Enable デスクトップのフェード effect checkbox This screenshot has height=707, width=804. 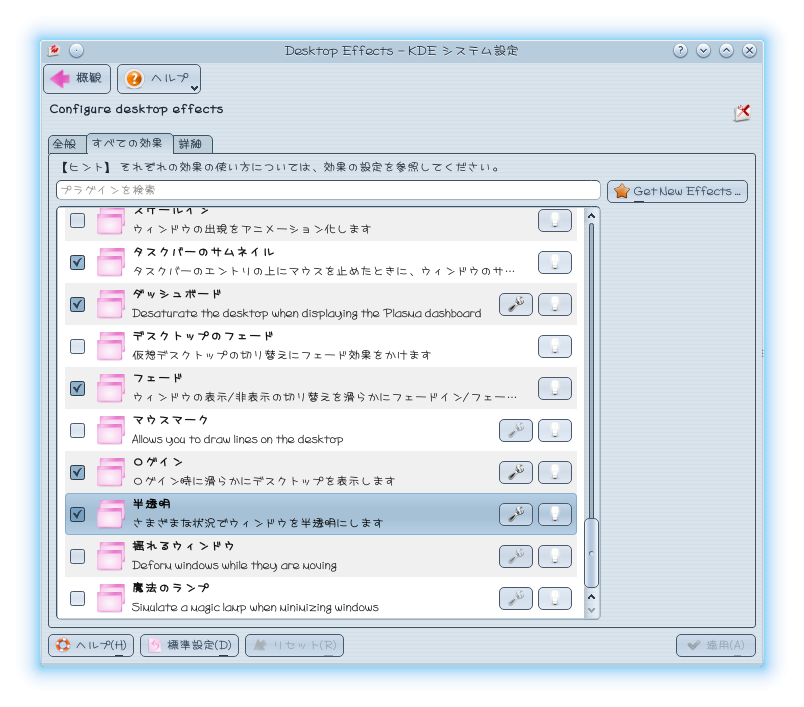click(77, 347)
